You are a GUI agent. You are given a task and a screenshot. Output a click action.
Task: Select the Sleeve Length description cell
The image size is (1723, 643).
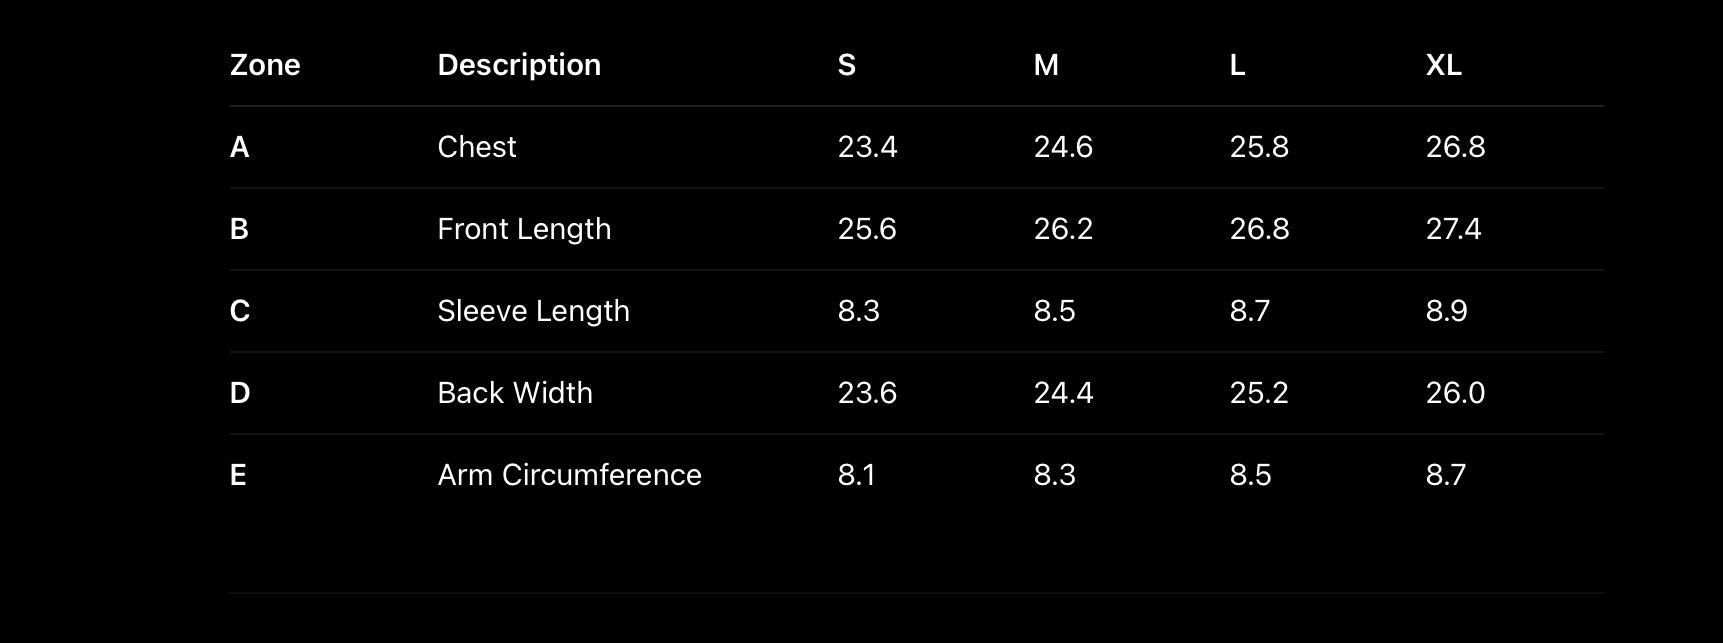pos(533,311)
